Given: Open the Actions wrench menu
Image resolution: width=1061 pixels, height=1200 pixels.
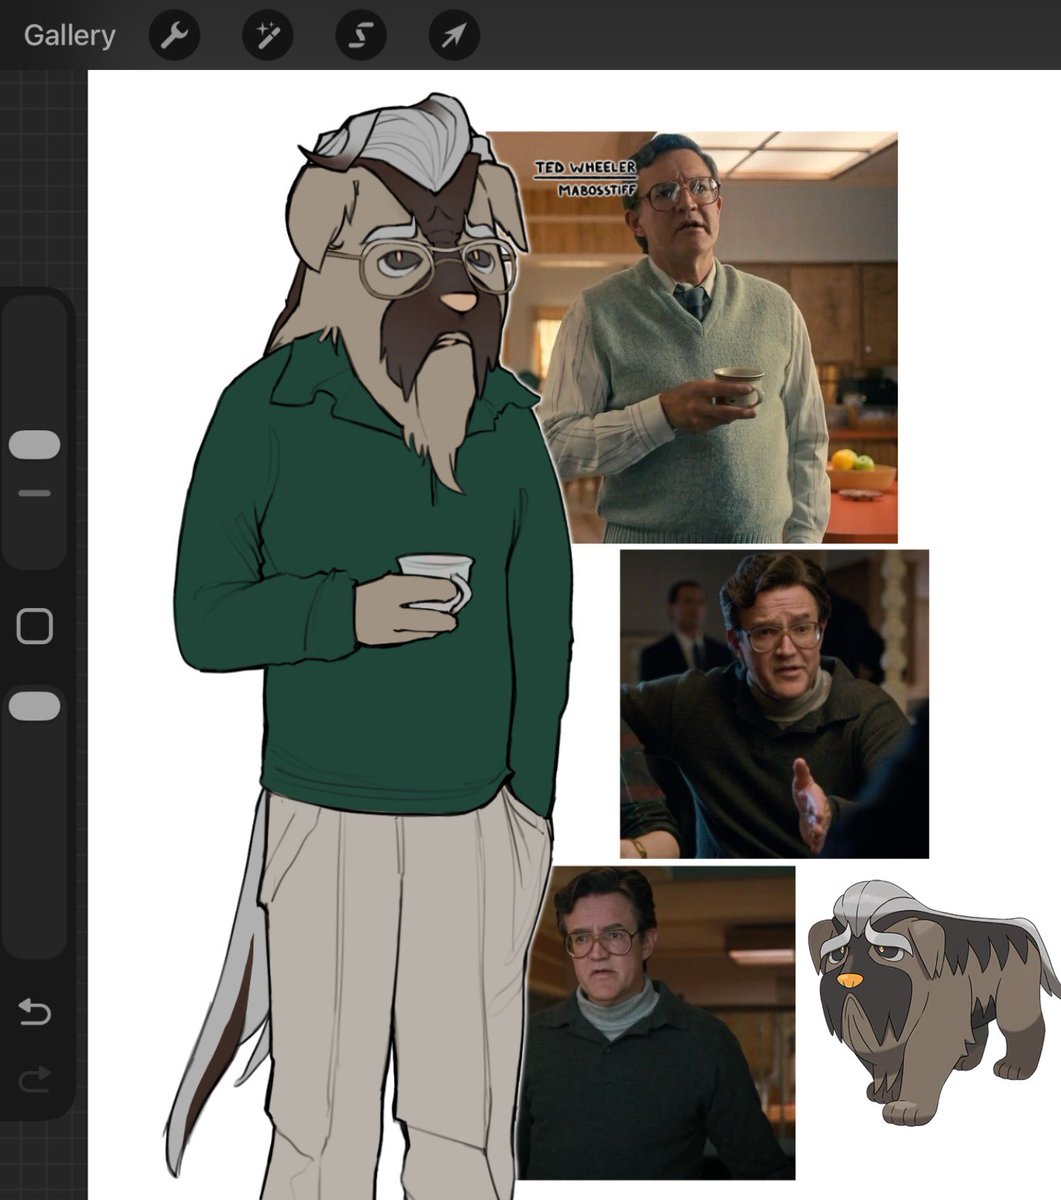Looking at the screenshot, I should [174, 37].
